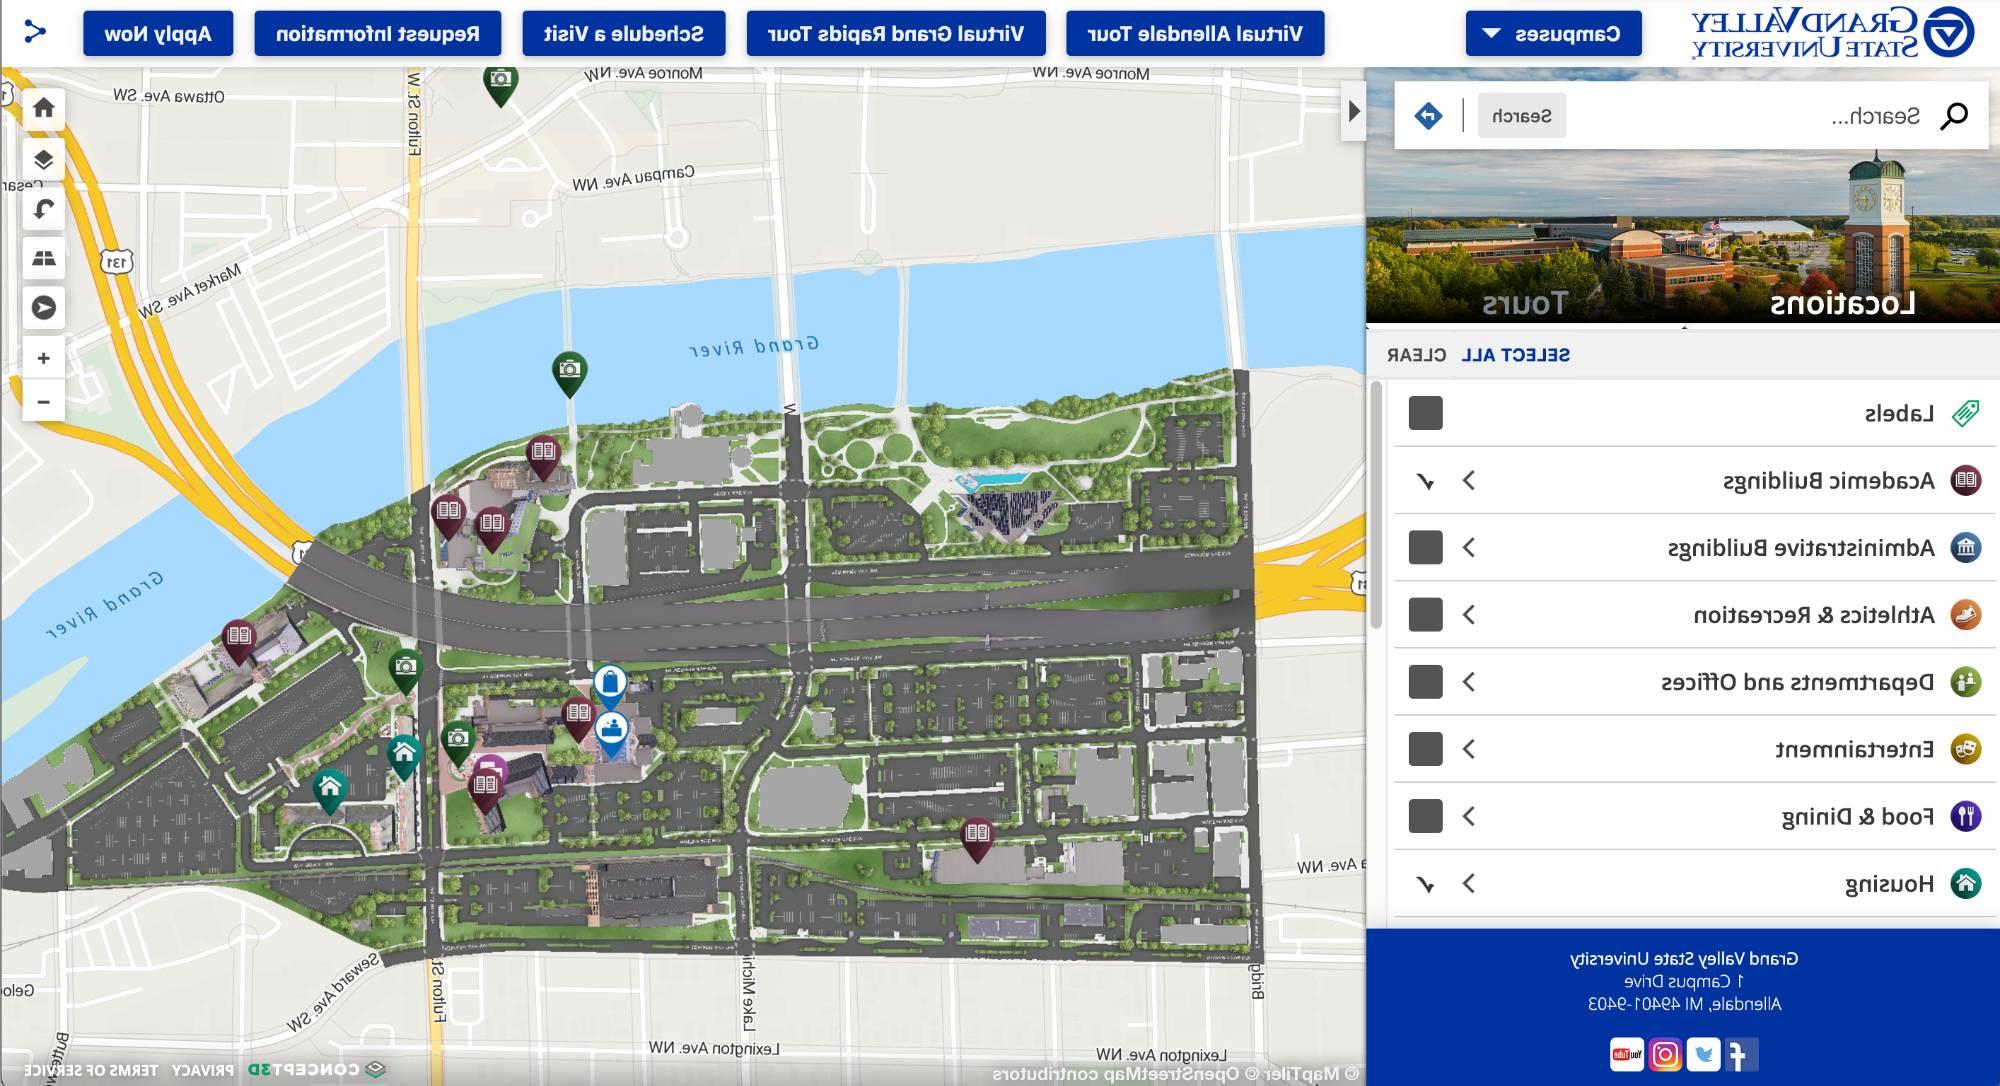Screen dimensions: 2000x1086
Task: Click Schedule a Visit
Action: (623, 34)
